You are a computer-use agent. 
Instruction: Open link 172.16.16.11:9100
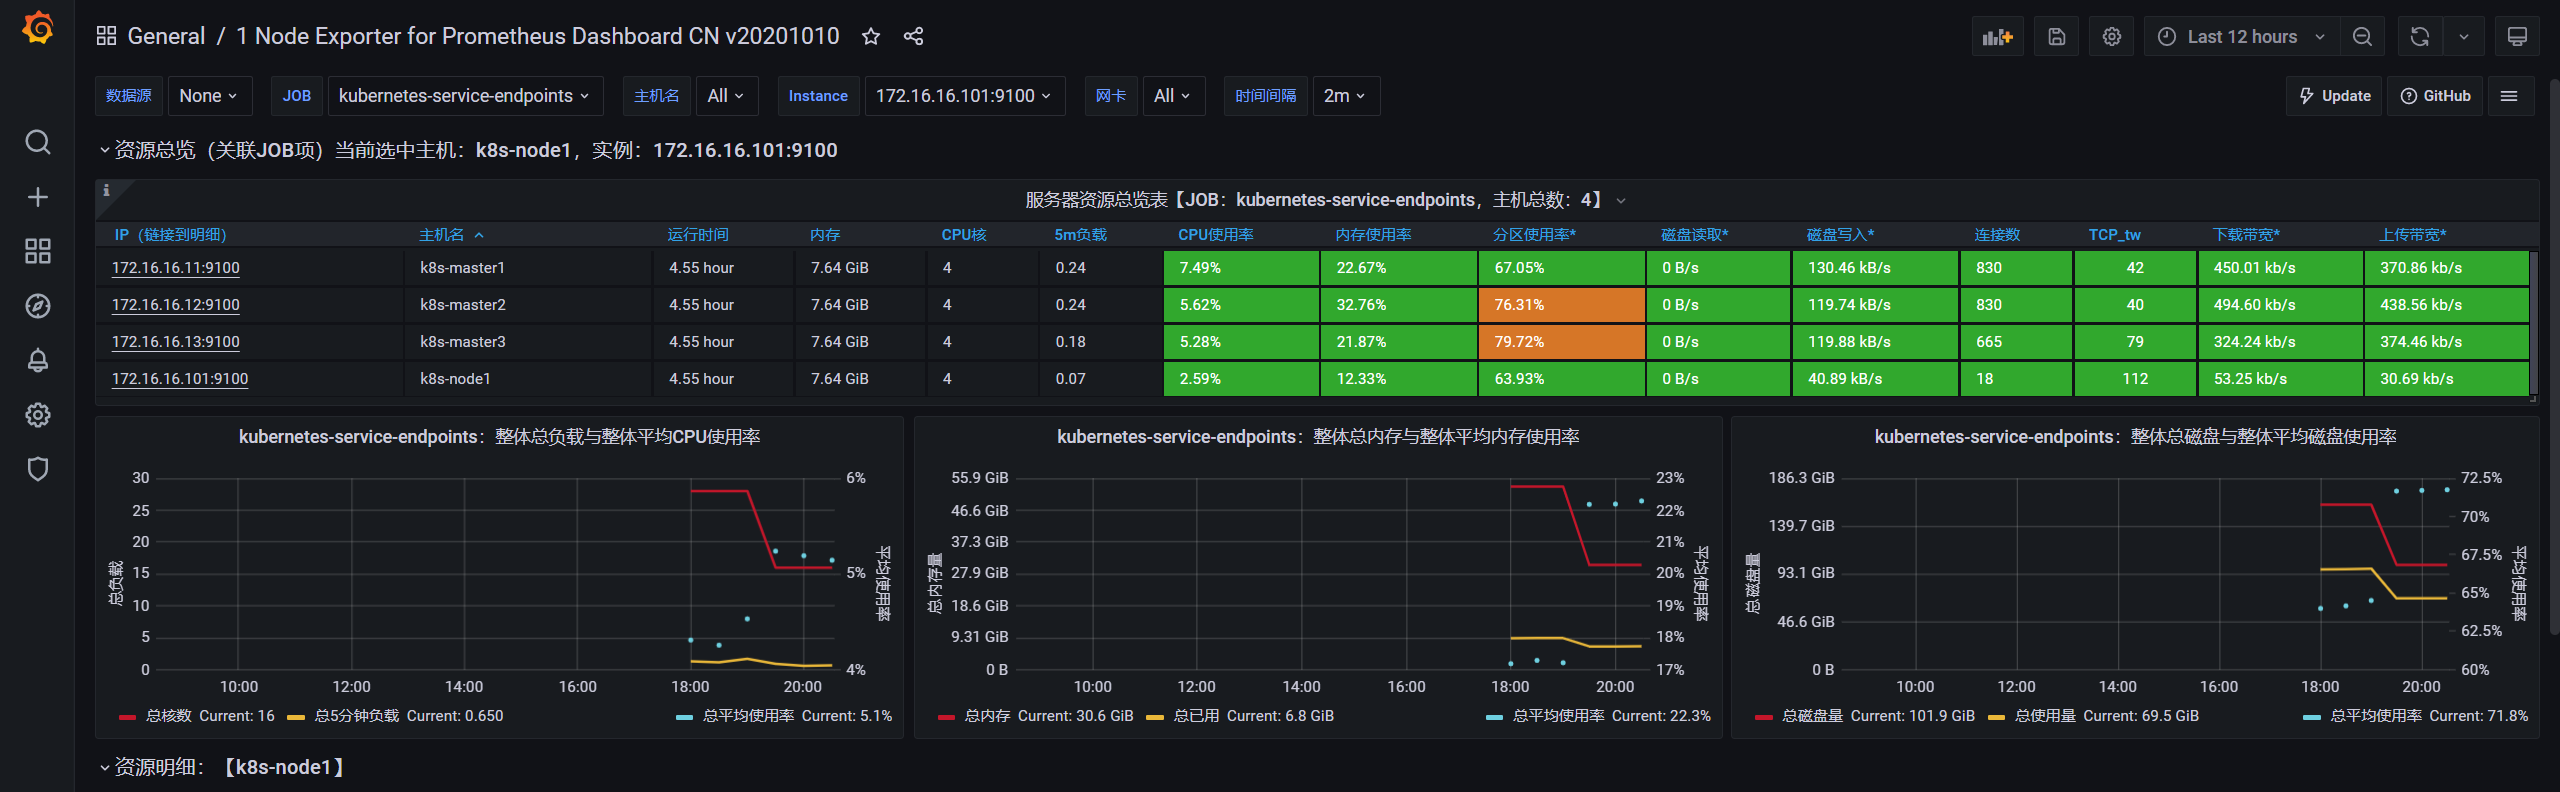(176, 268)
